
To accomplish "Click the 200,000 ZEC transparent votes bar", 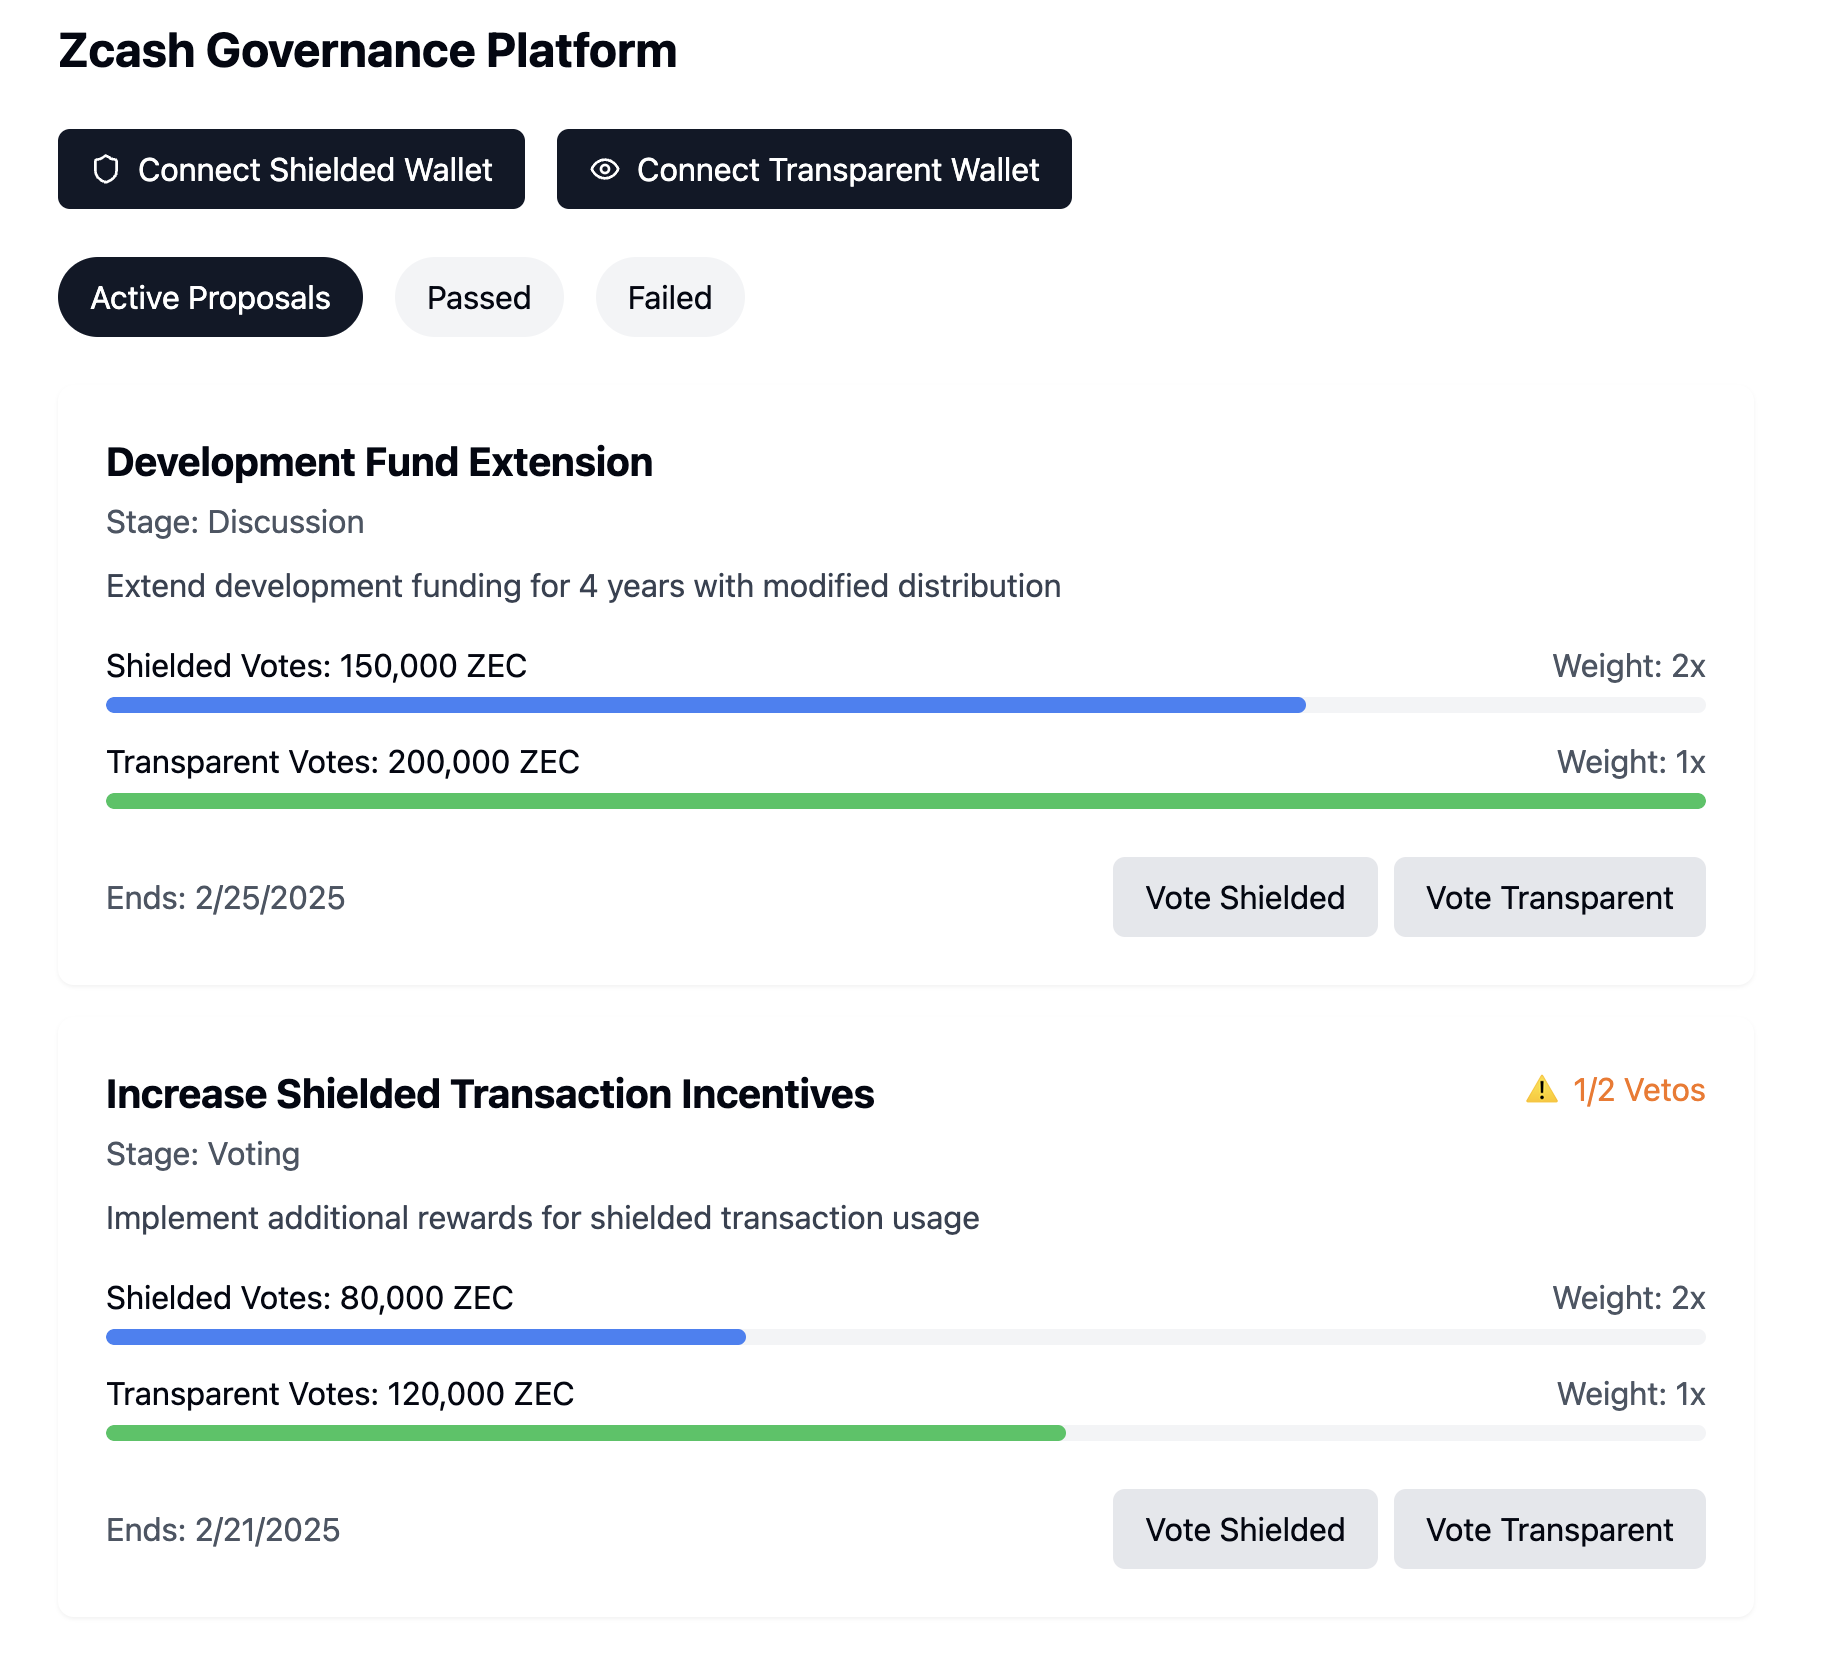I will (x=905, y=801).
